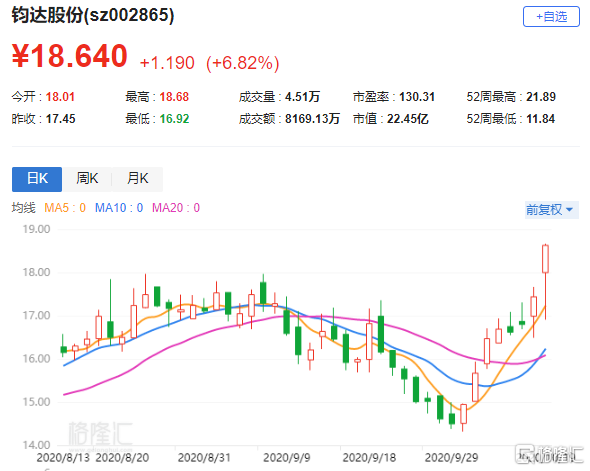Click the change value +1.190
The image size is (590, 471).
[167, 63]
